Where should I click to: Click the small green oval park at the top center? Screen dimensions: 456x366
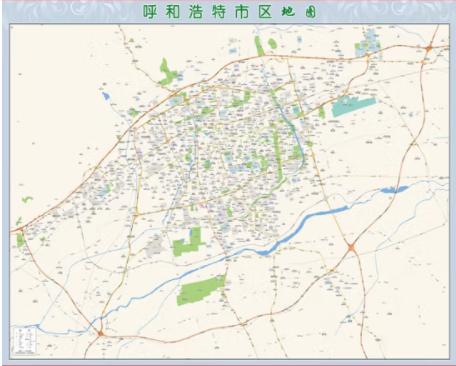click(272, 43)
